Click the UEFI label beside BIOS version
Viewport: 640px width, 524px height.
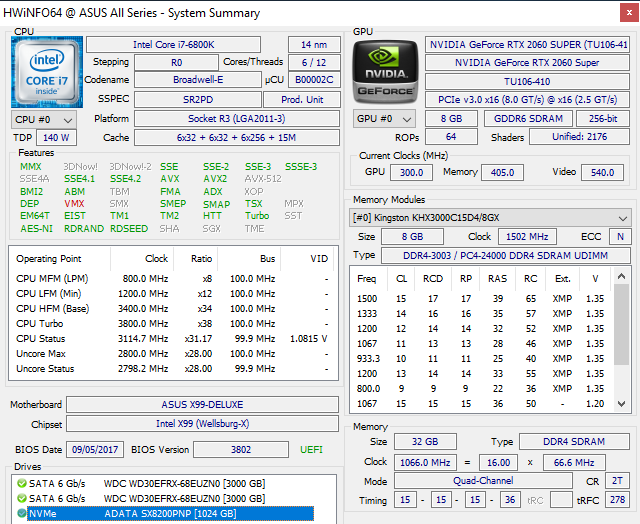(x=311, y=450)
